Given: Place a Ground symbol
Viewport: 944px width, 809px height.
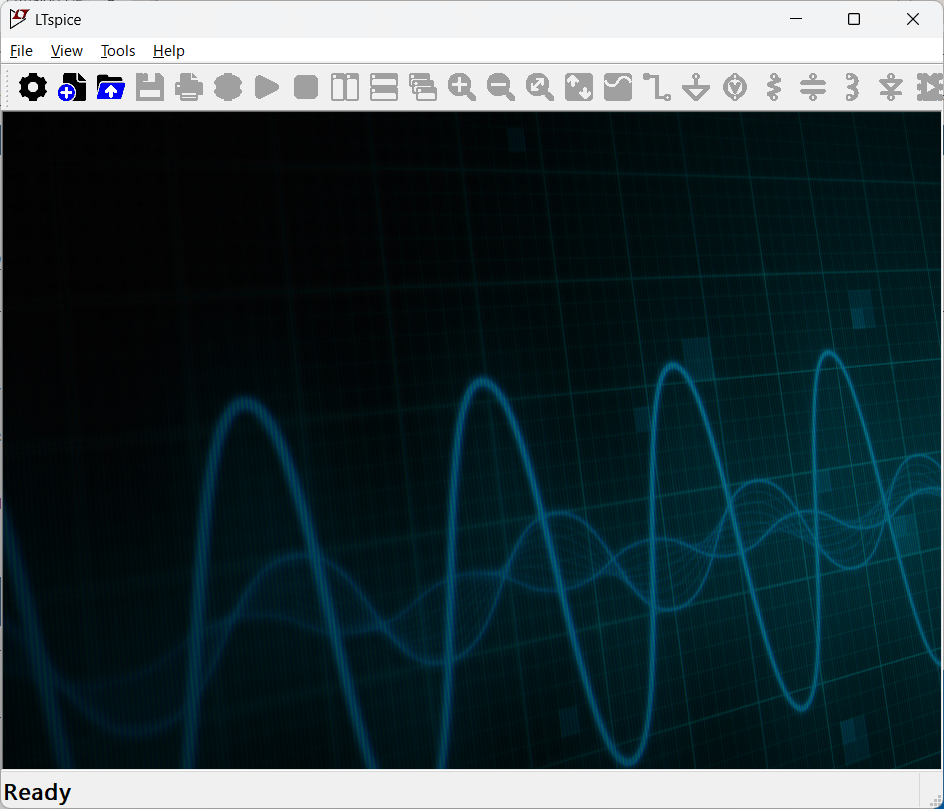Looking at the screenshot, I should click(696, 88).
